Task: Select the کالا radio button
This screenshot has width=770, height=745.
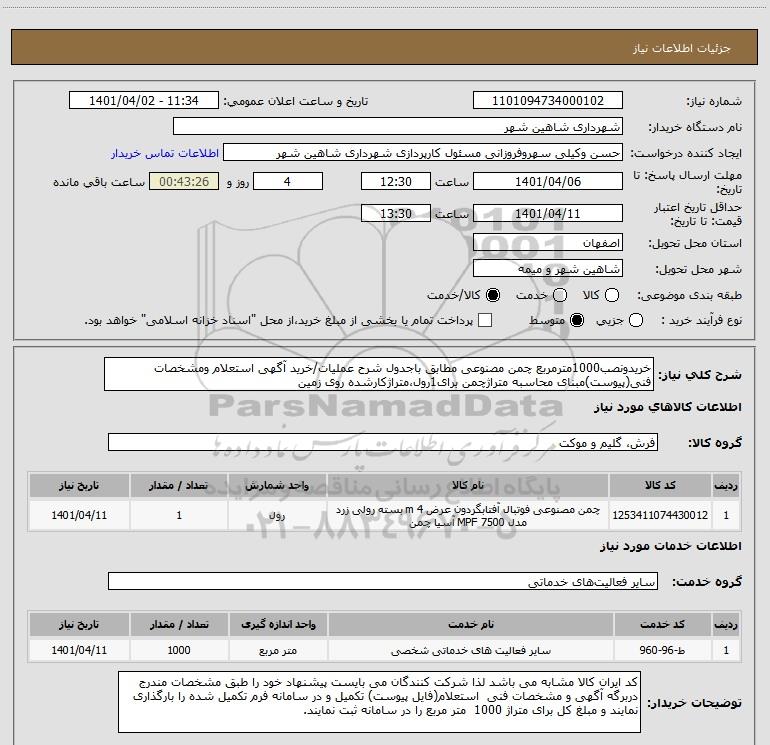Action: click(x=612, y=295)
